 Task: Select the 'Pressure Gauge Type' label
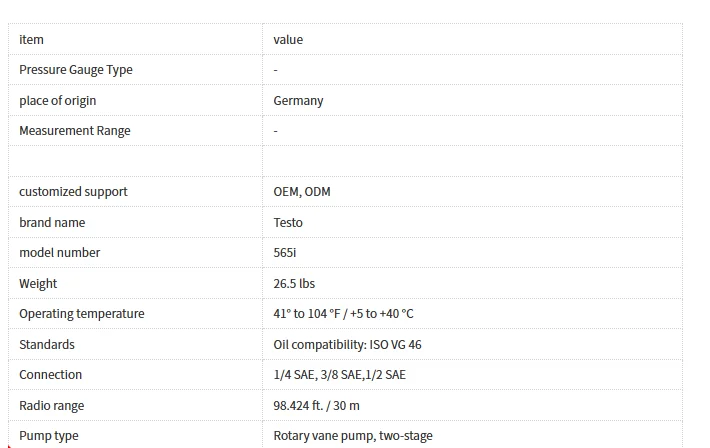[76, 70]
